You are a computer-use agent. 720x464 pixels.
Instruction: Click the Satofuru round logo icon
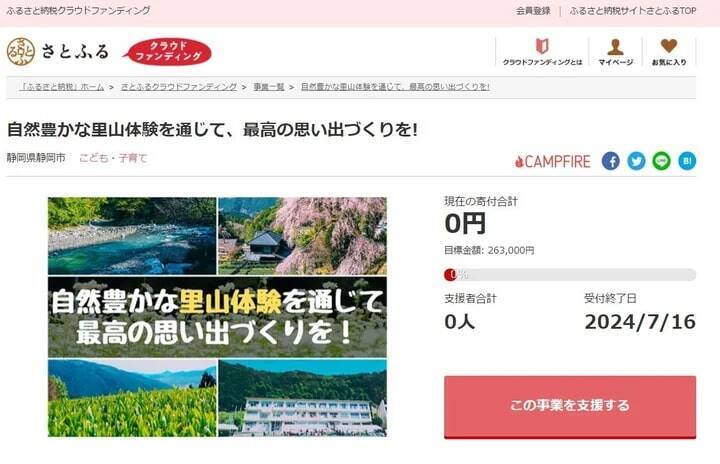[x=21, y=51]
